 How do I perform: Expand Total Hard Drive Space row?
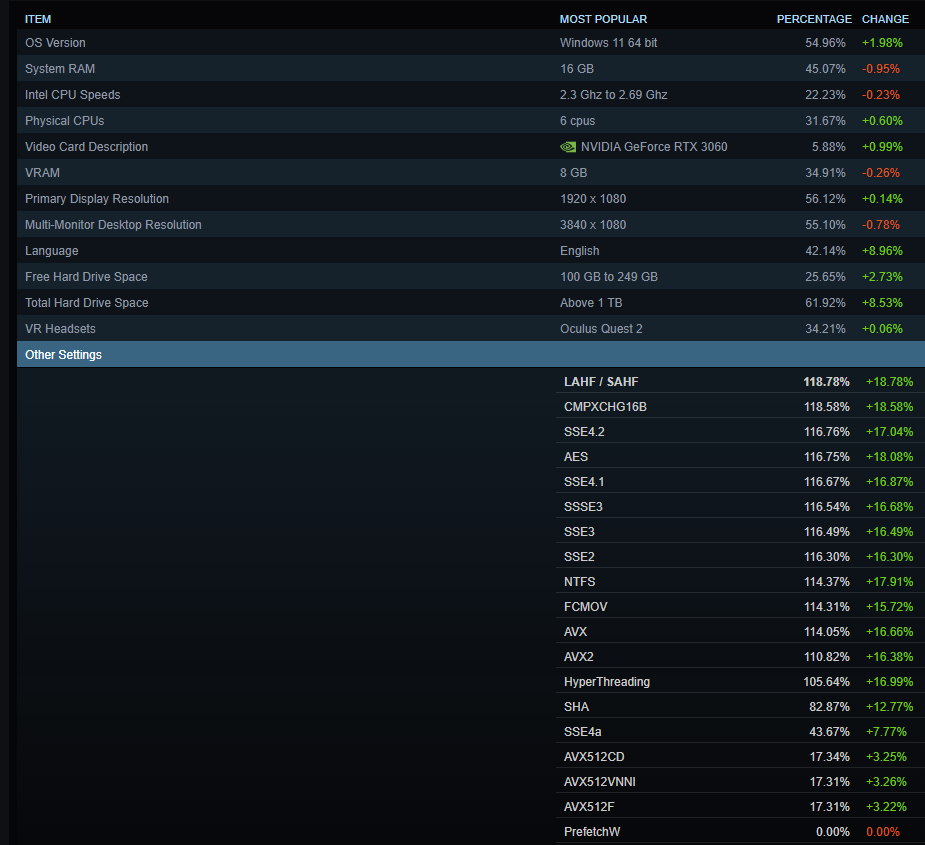(x=87, y=303)
